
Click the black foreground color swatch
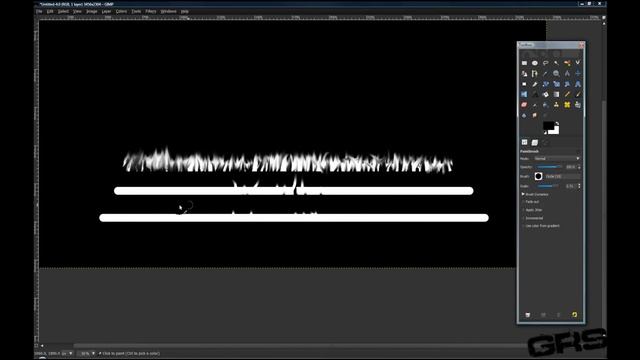[x=548, y=126]
